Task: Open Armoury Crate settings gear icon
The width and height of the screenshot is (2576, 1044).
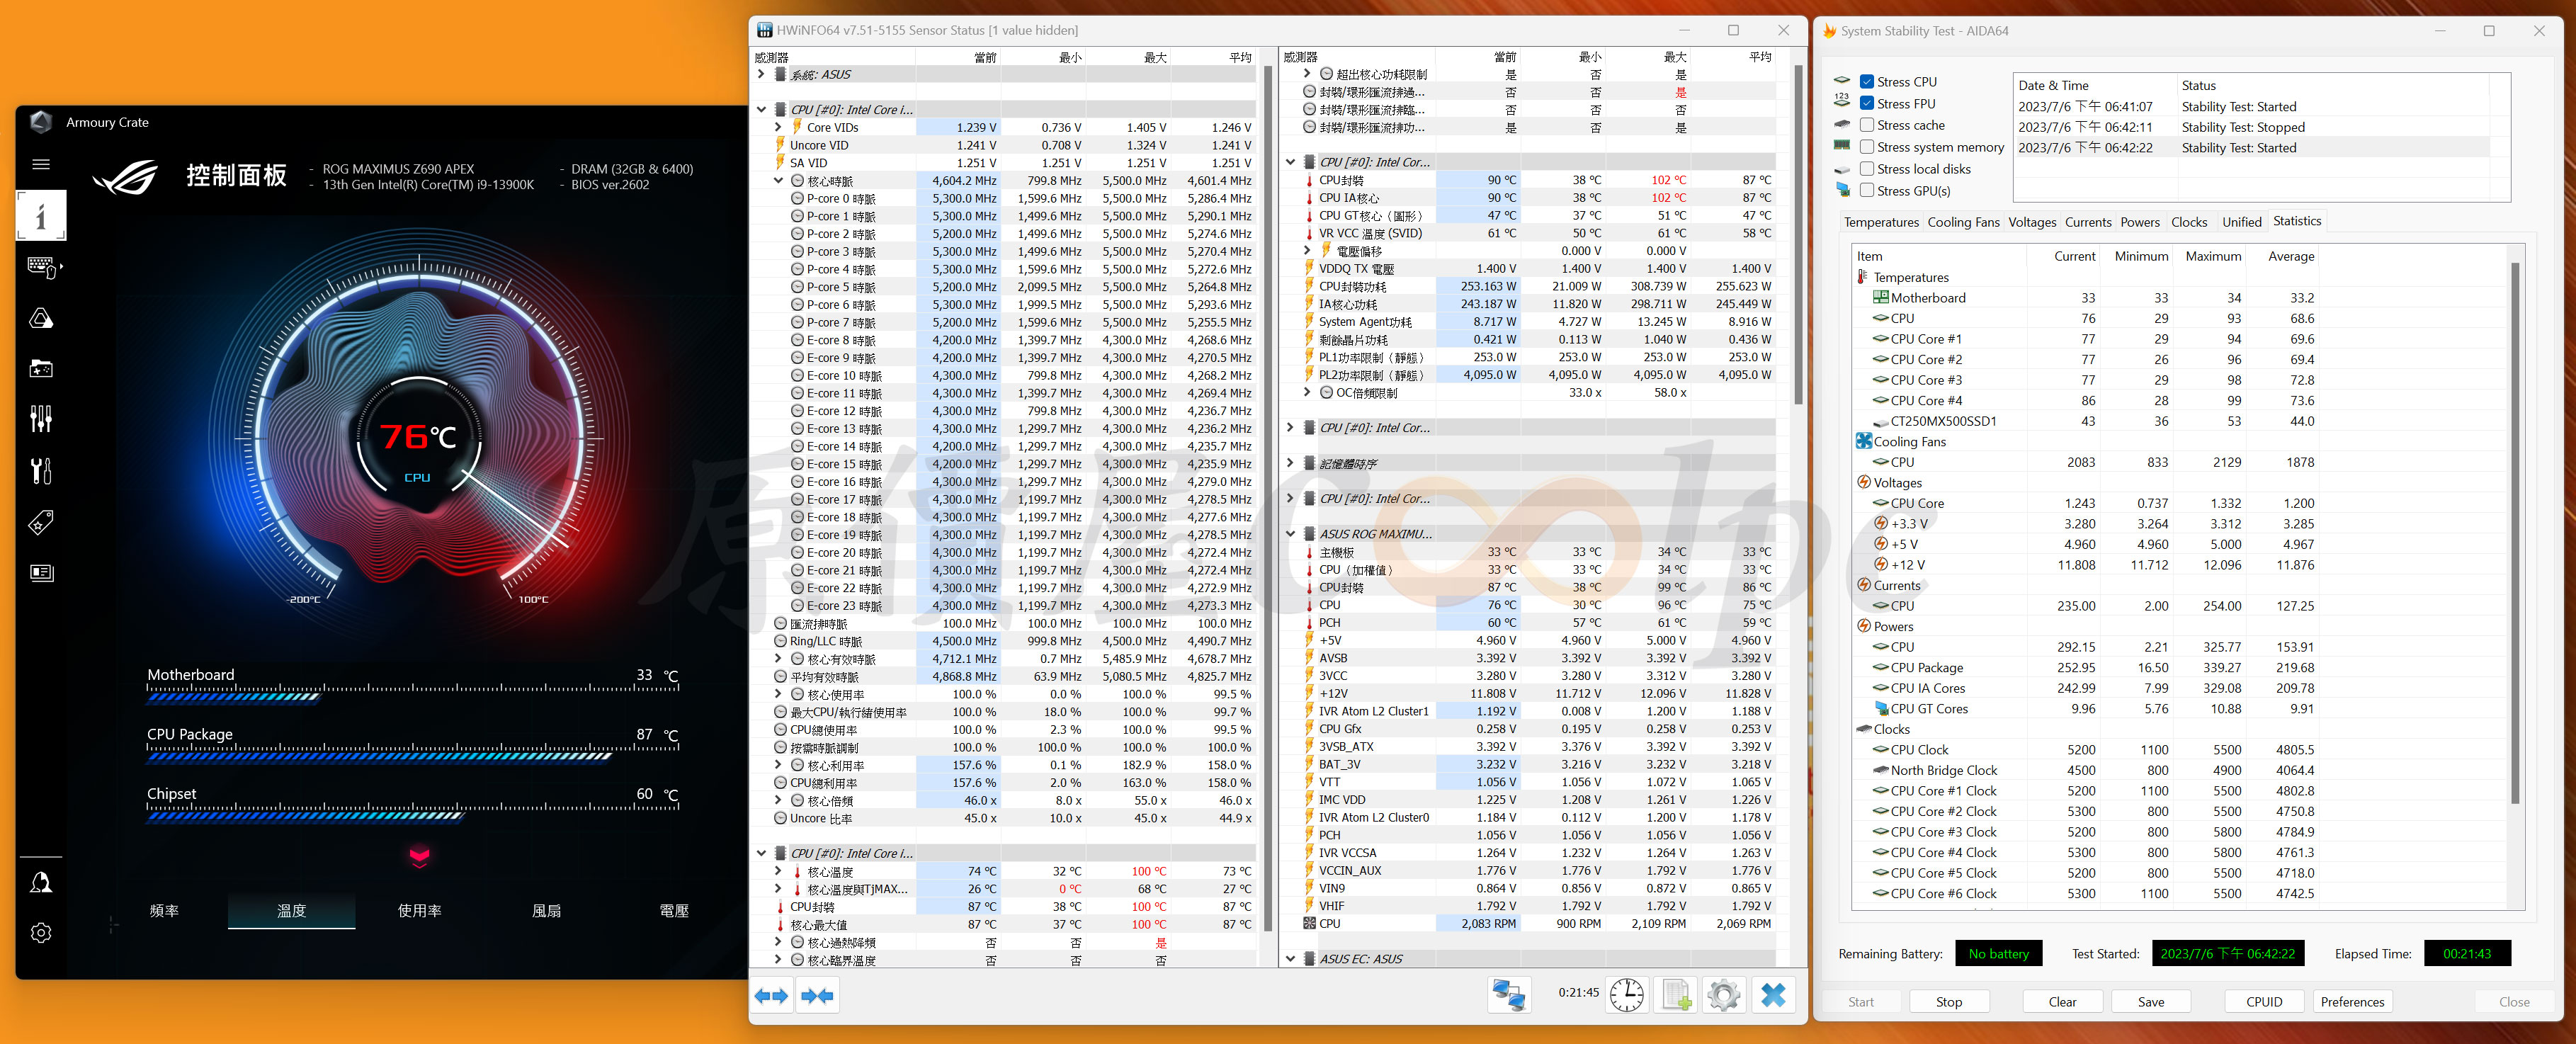Action: (x=41, y=933)
